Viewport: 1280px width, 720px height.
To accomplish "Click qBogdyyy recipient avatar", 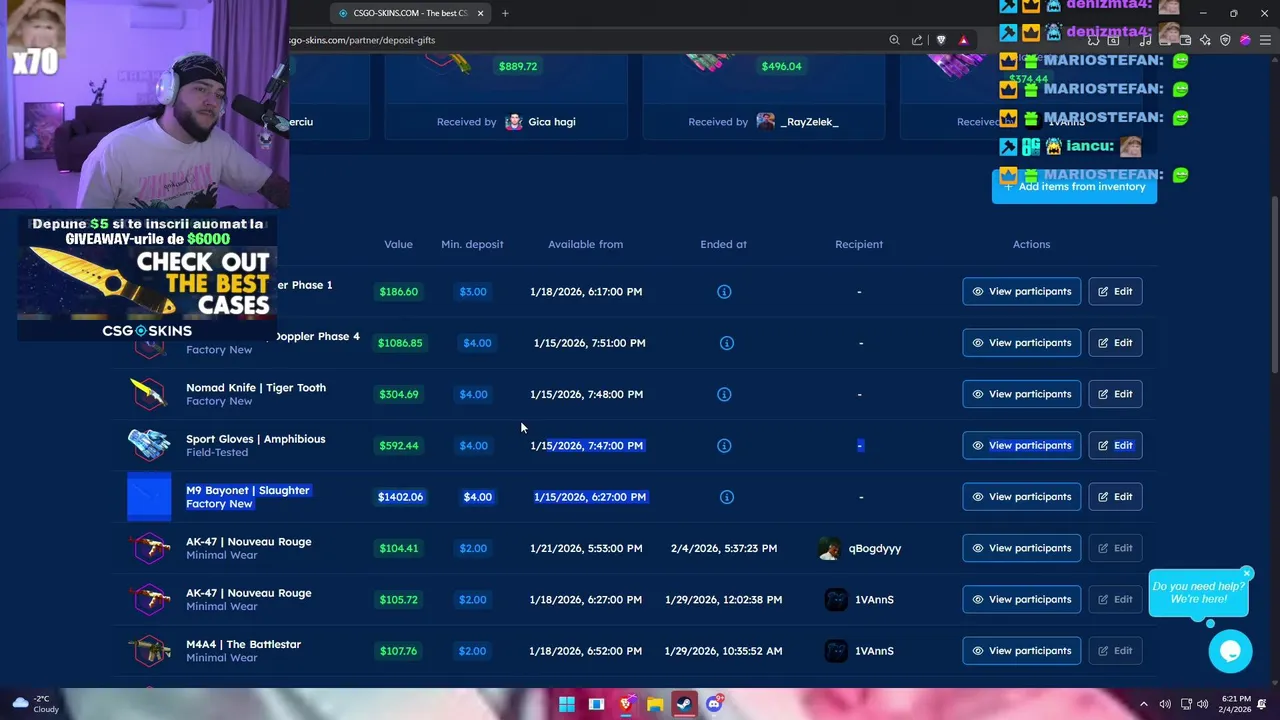I will click(829, 548).
